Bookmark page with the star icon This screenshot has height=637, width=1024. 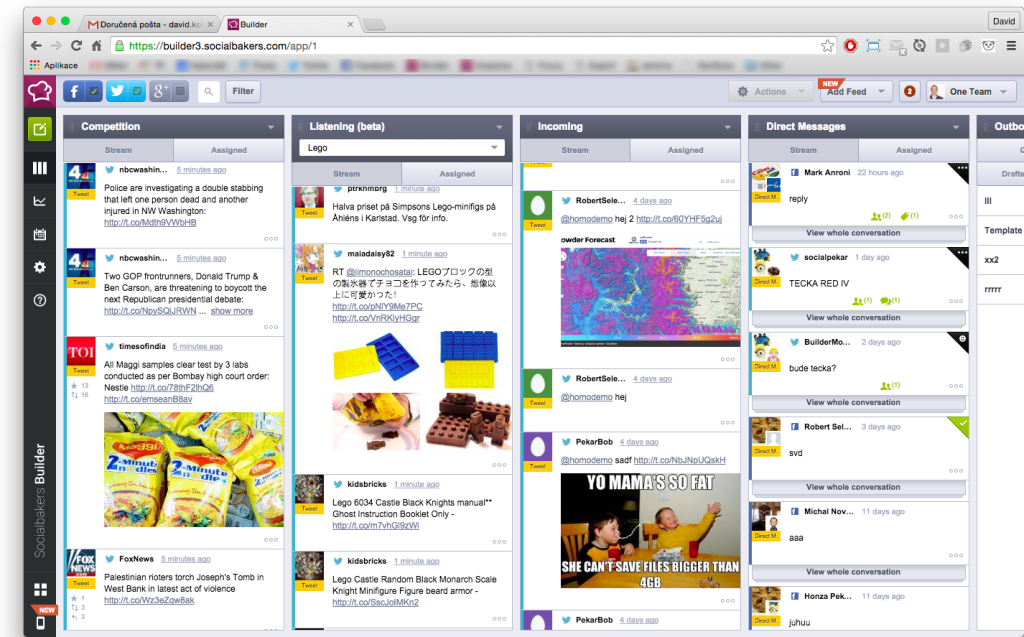coord(827,46)
